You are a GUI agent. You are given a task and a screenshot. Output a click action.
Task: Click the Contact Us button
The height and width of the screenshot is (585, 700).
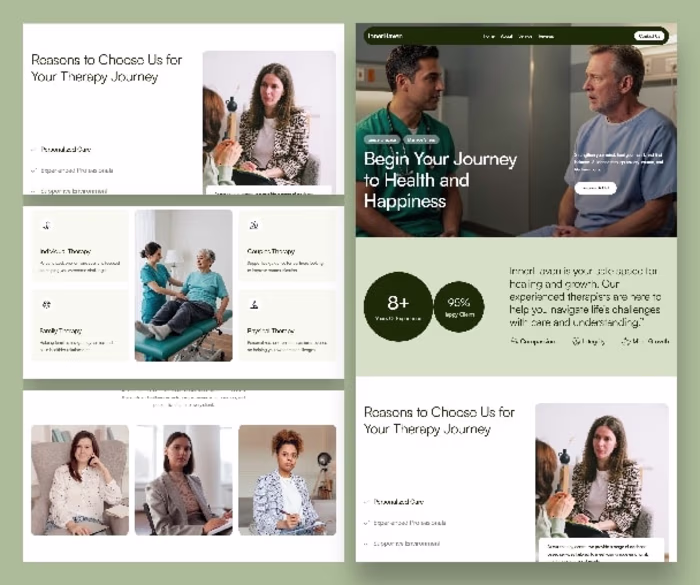[x=649, y=36]
